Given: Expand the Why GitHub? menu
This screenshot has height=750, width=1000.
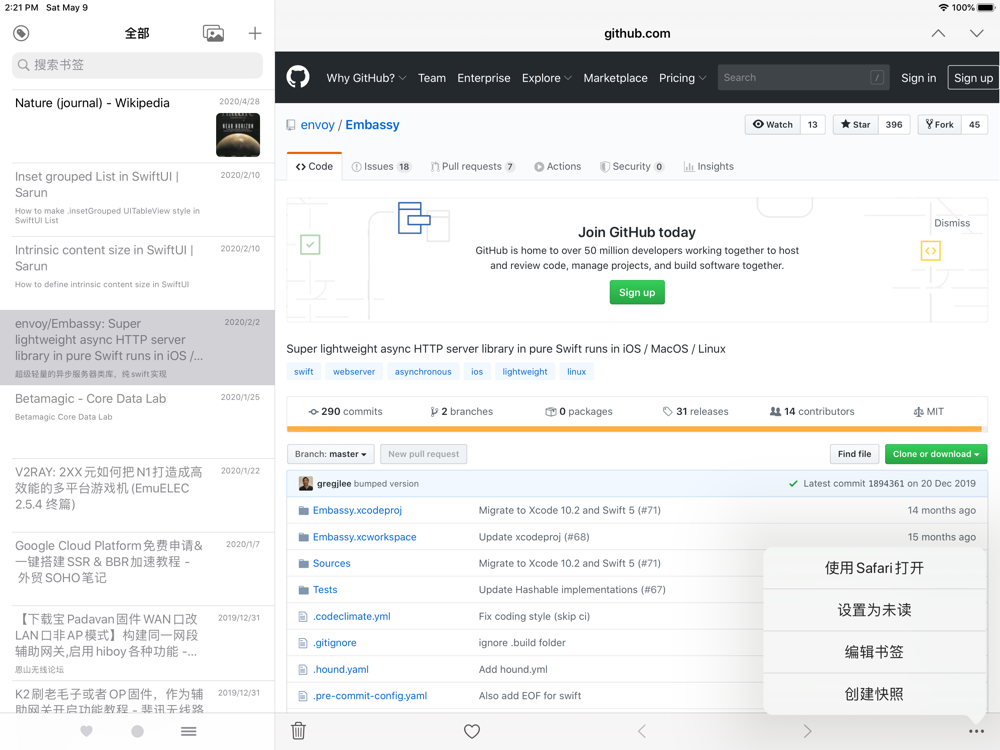Looking at the screenshot, I should (x=366, y=78).
